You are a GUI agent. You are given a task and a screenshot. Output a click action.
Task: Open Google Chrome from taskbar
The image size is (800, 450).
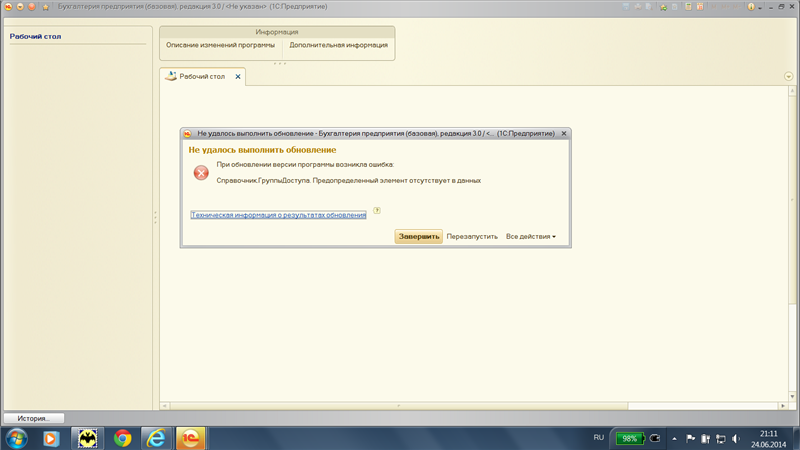(122, 438)
